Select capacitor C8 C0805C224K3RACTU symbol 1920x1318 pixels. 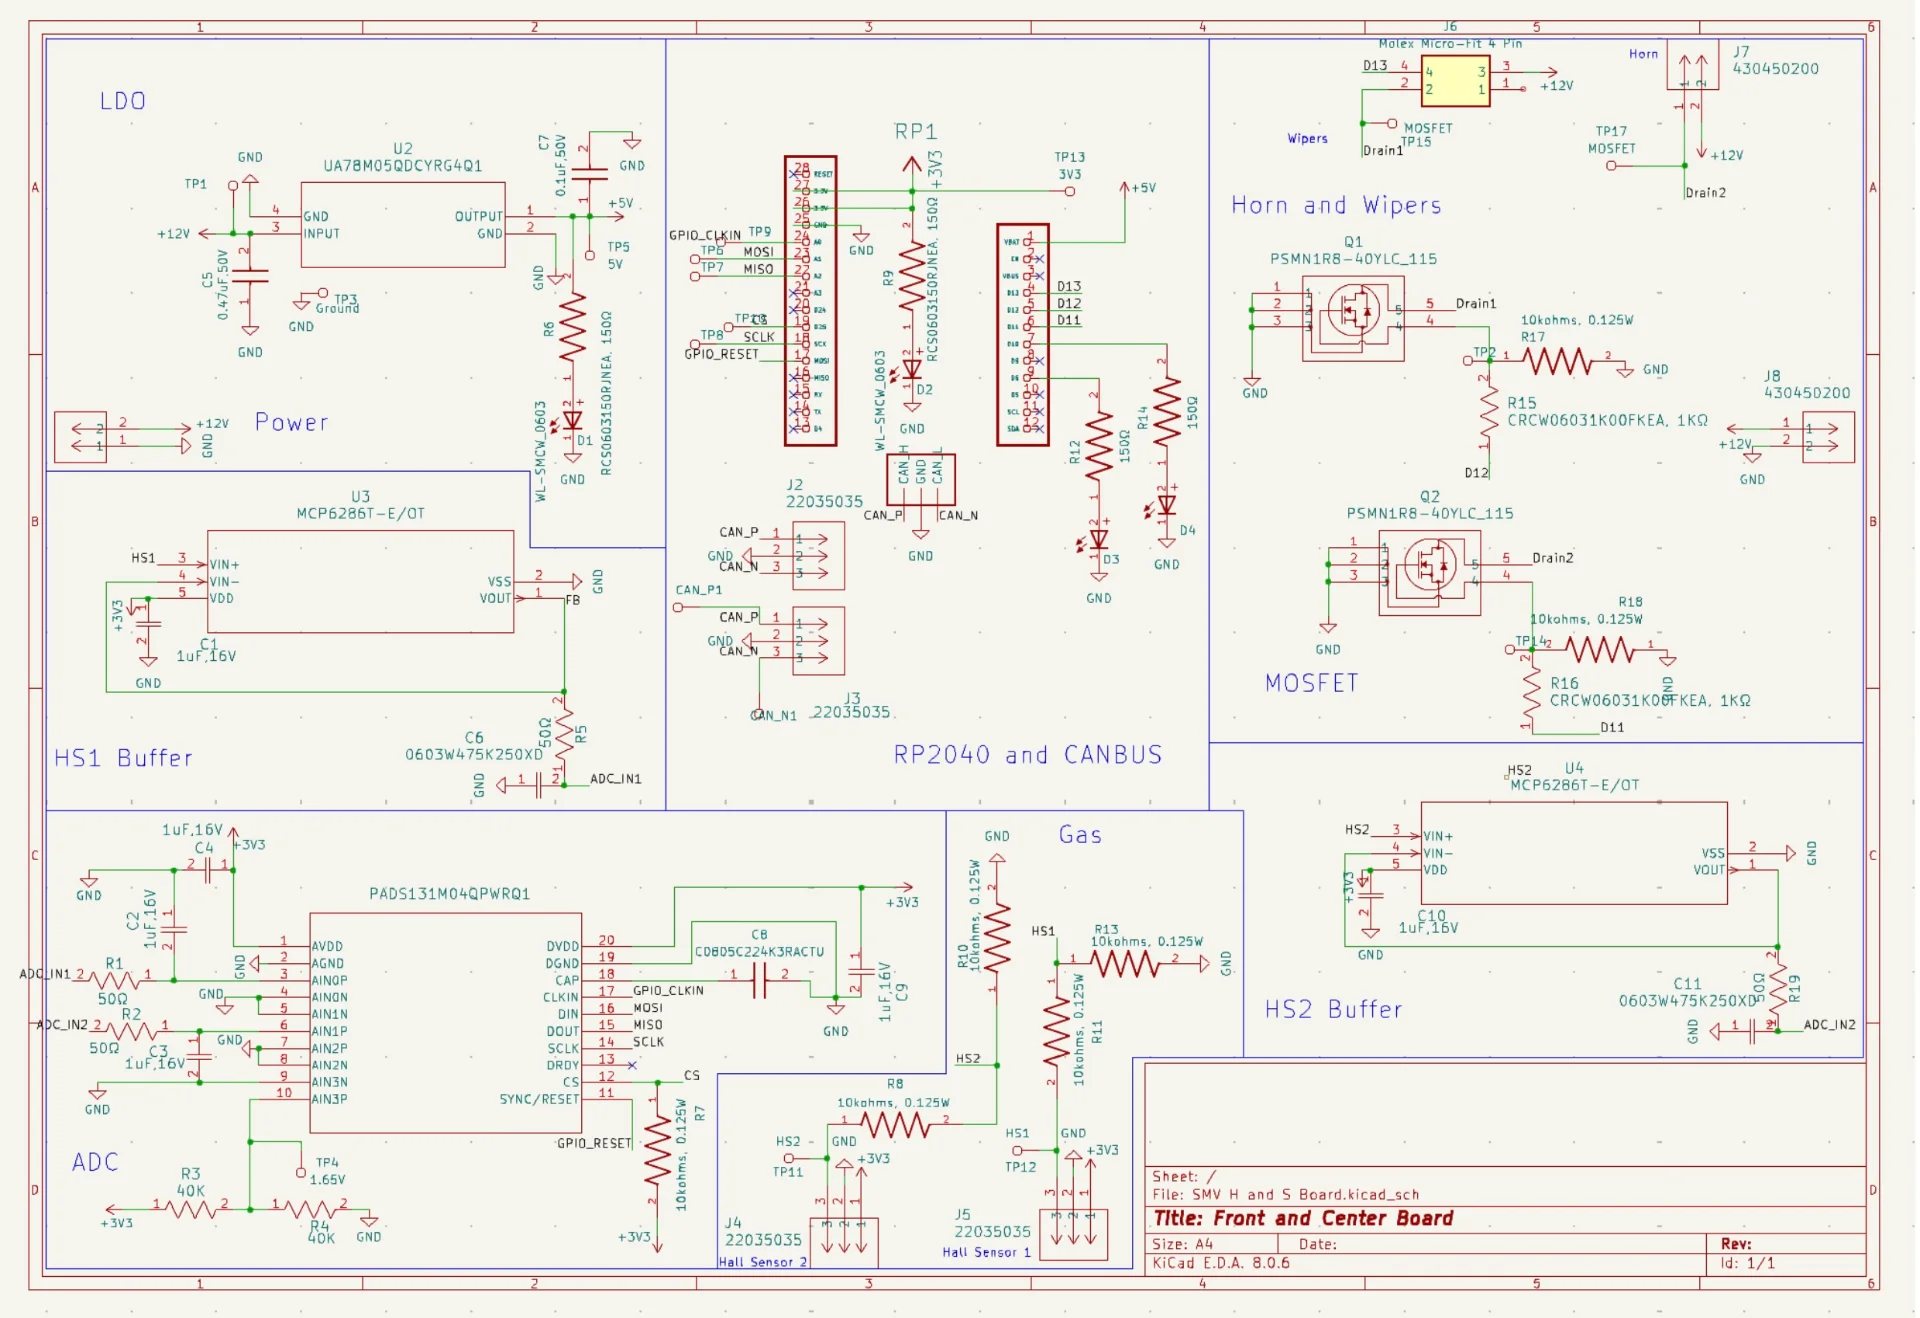759,981
